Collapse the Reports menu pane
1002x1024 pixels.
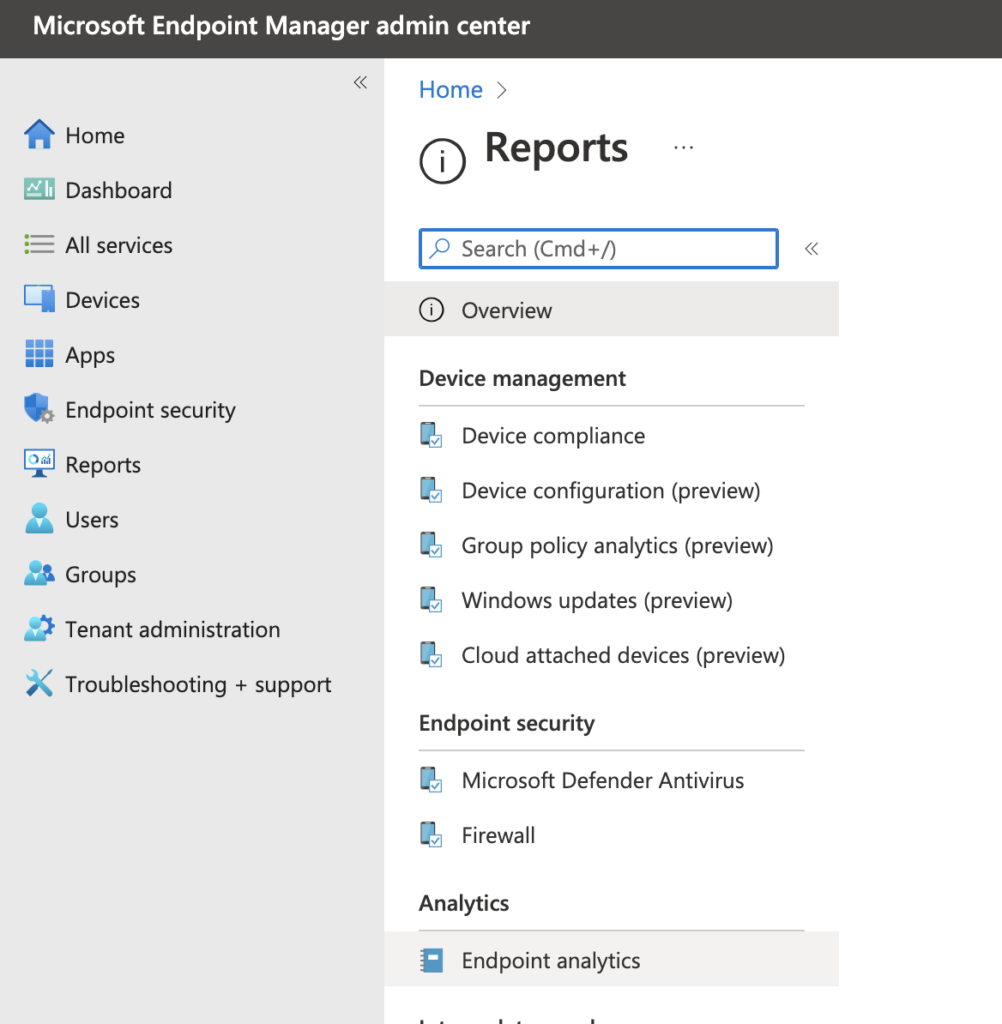click(811, 248)
